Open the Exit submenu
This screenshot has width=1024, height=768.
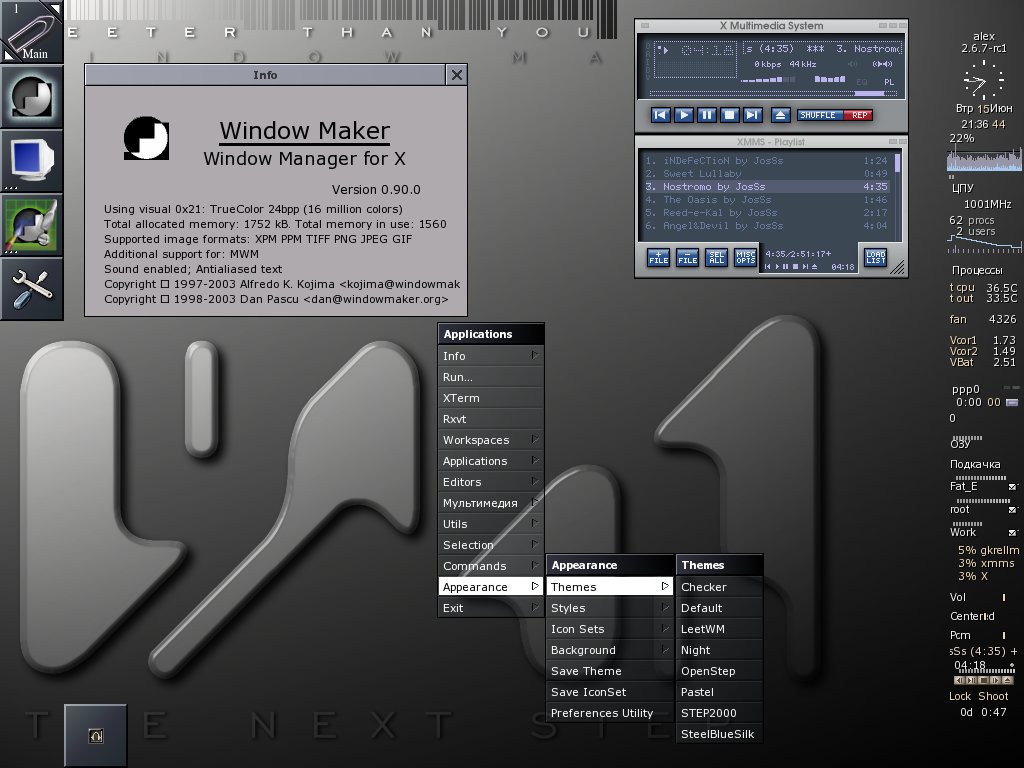(x=490, y=607)
